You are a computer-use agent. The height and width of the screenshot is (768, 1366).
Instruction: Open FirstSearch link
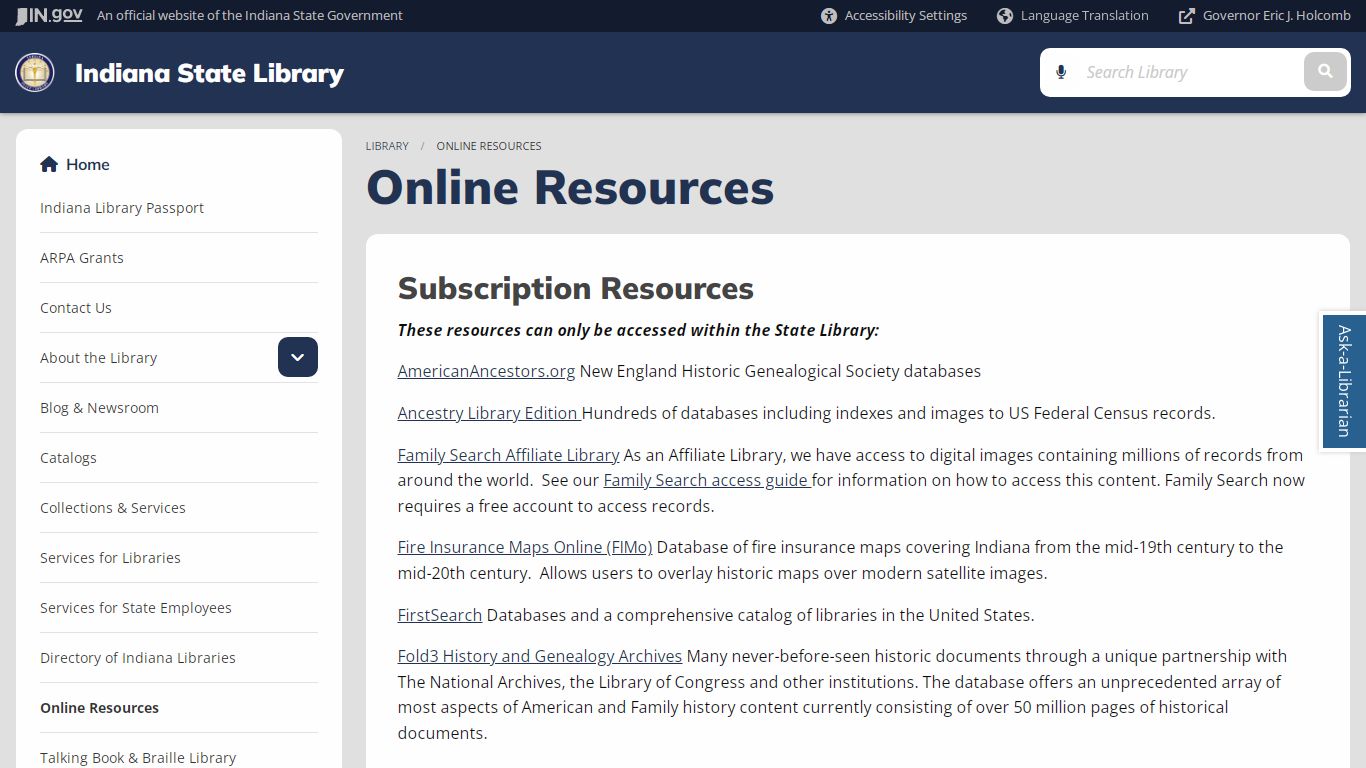(440, 615)
